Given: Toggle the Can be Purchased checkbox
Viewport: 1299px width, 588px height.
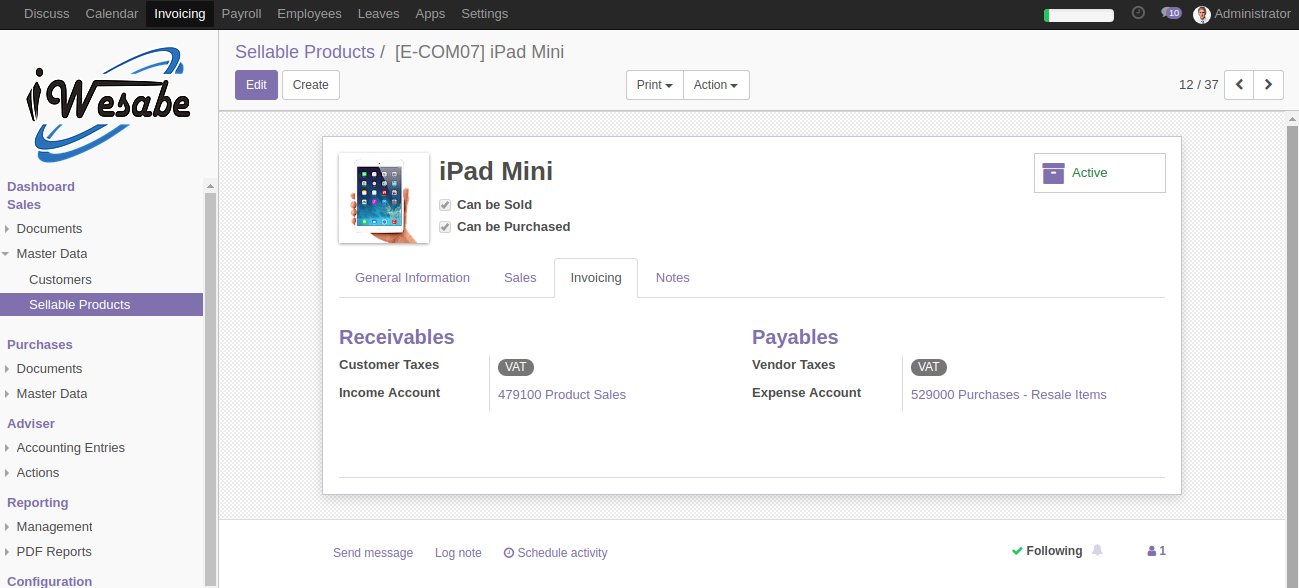Looking at the screenshot, I should coord(445,227).
